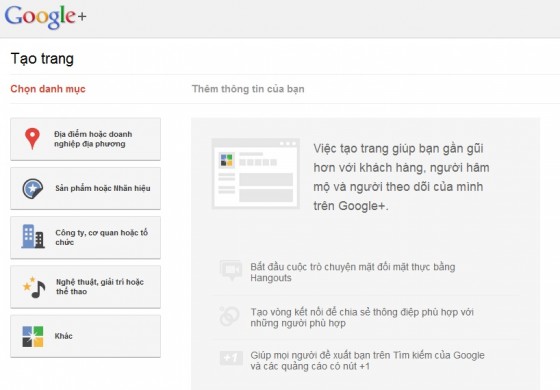Viewport: 560px width, 390px height.
Task: Click the blue star sticker icon
Action: coord(32,189)
